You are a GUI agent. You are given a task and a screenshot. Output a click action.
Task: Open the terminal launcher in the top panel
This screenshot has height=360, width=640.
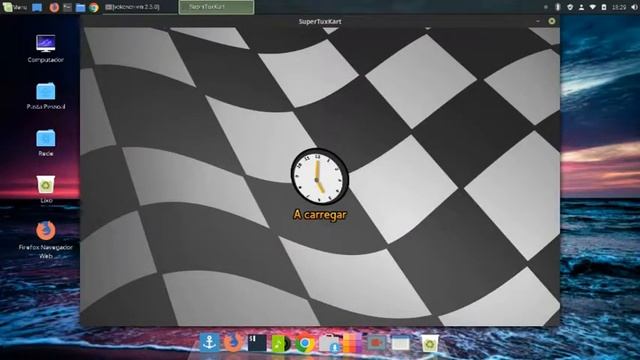point(67,7)
